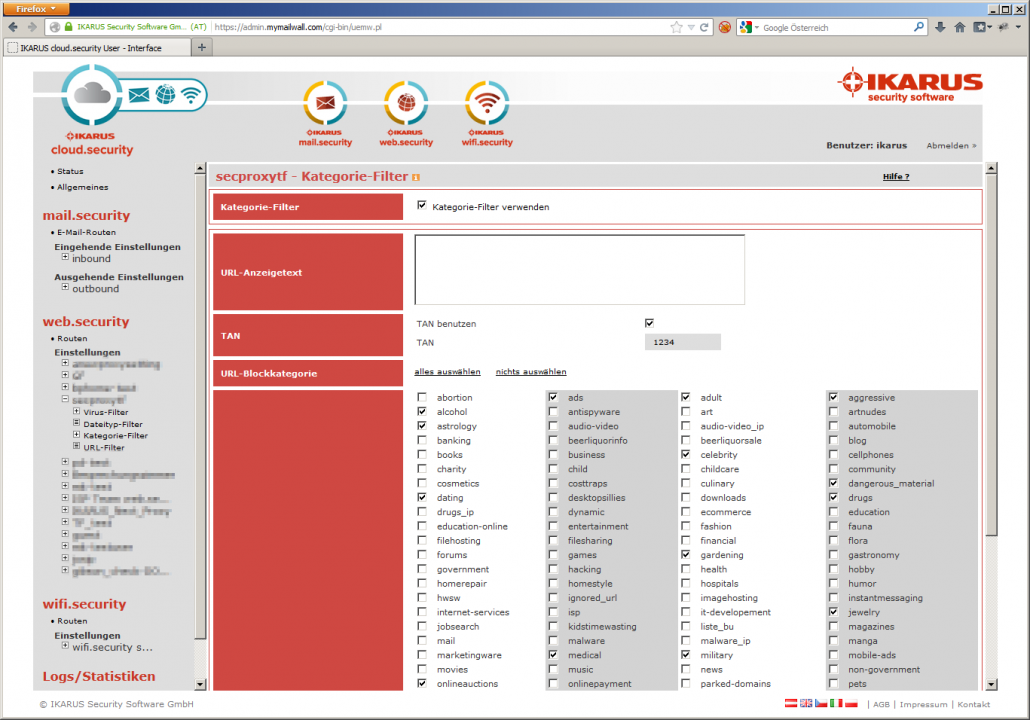
Task: Collapse the secproxytf tree node
Action: pos(65,399)
